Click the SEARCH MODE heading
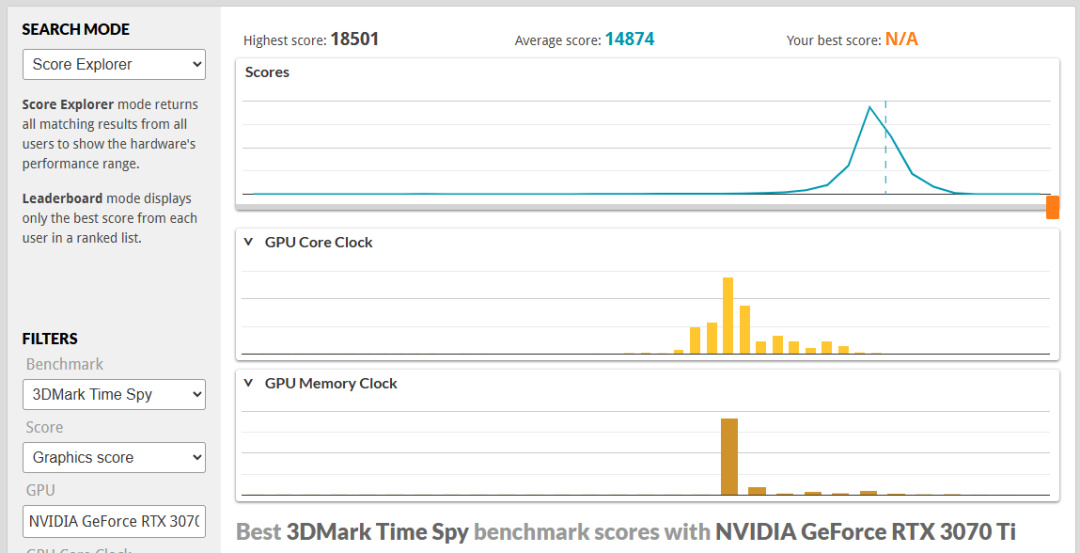Image resolution: width=1080 pixels, height=553 pixels. (76, 29)
